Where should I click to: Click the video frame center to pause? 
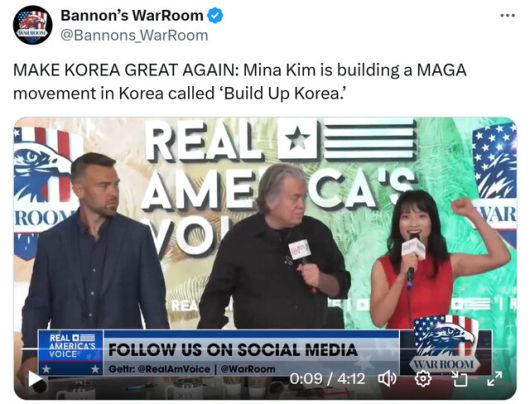click(265, 258)
